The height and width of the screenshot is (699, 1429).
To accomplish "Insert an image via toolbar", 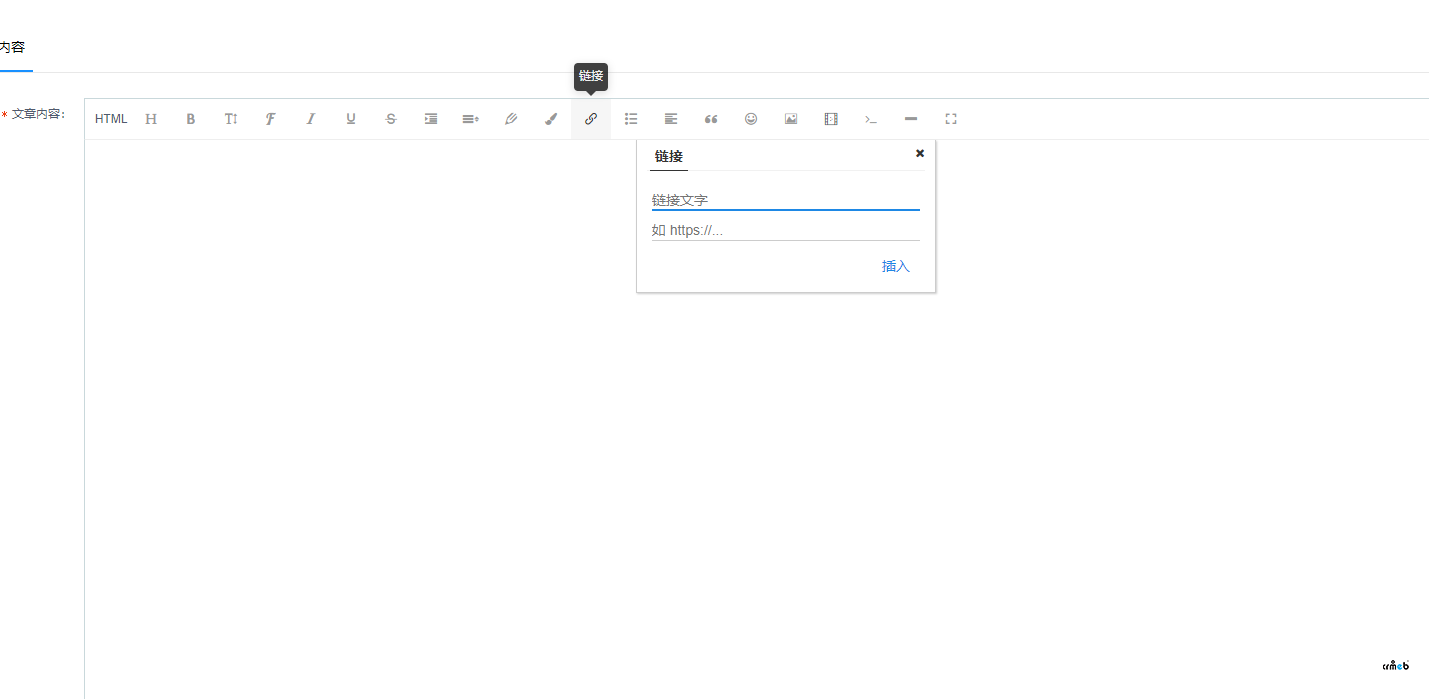I will [791, 119].
